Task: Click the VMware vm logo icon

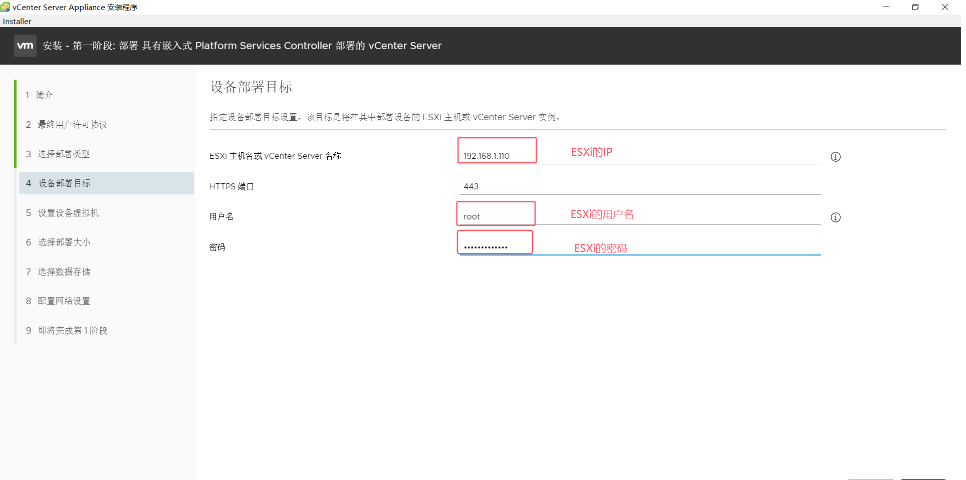Action: (25, 46)
